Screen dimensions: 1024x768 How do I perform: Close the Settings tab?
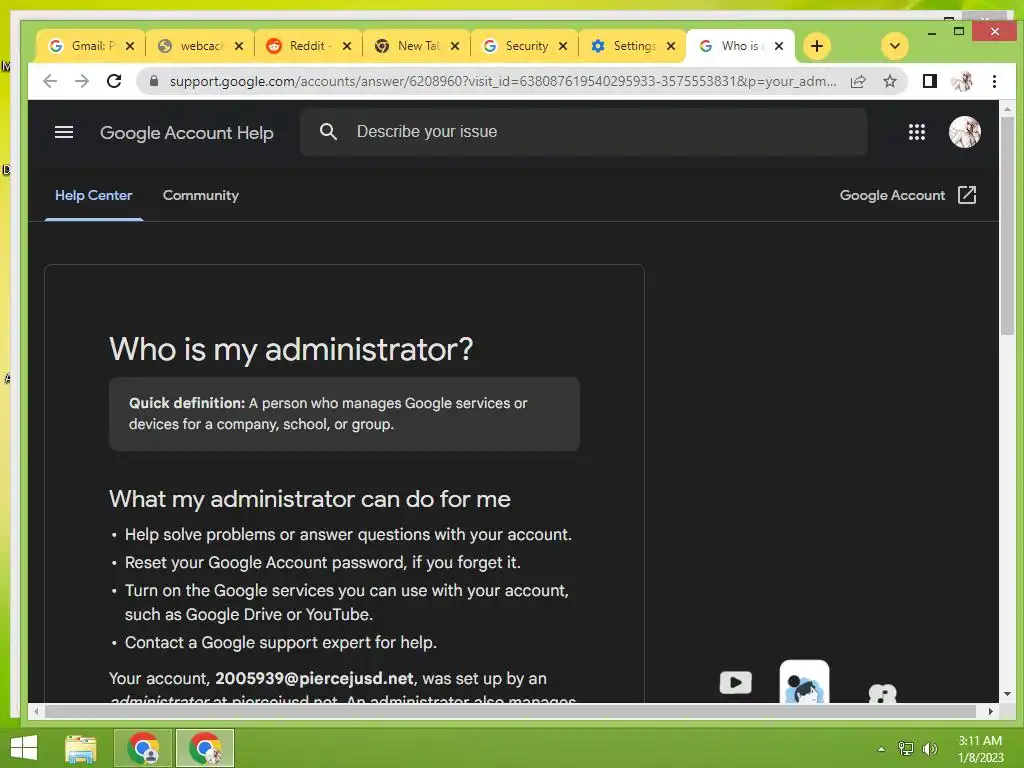pos(671,46)
